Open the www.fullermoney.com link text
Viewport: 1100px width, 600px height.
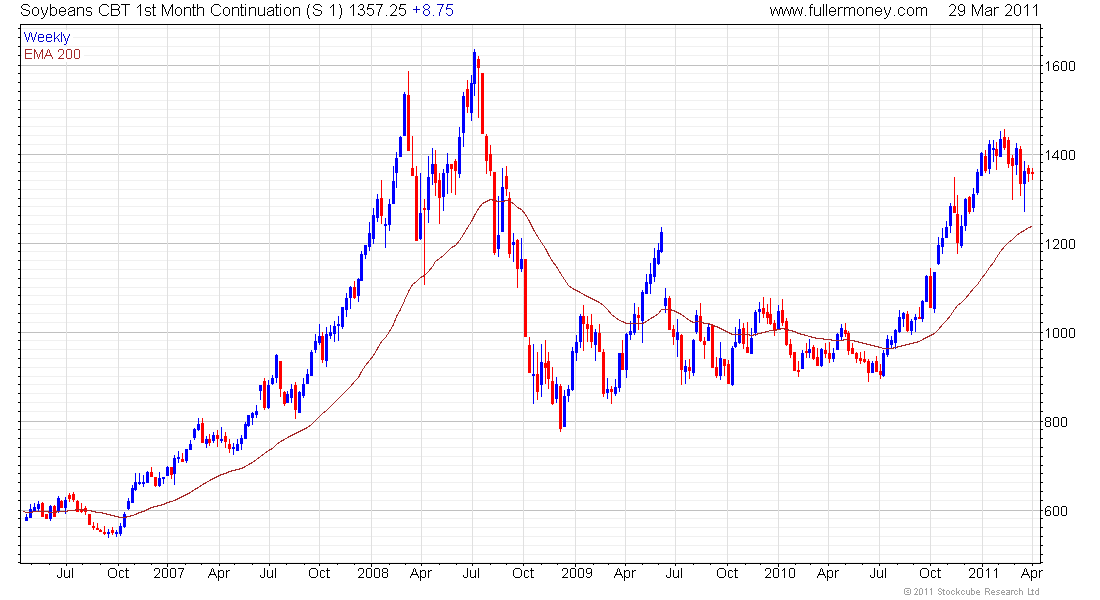848,11
